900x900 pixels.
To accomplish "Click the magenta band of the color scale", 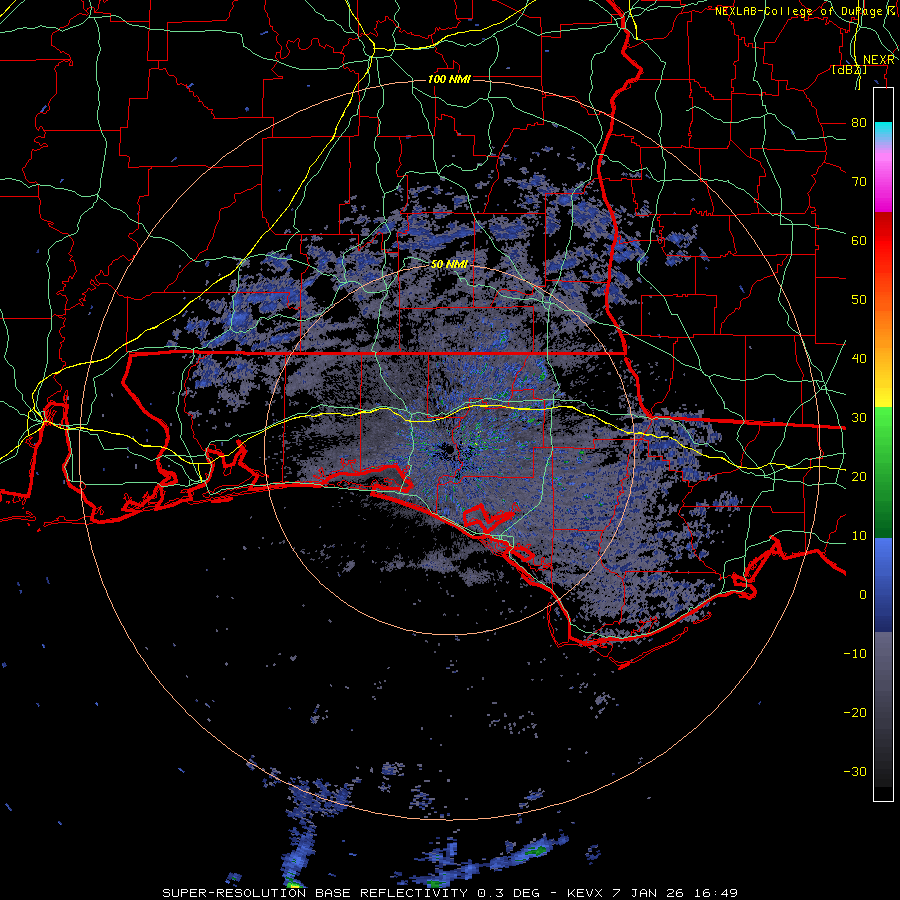I will pos(883,184).
